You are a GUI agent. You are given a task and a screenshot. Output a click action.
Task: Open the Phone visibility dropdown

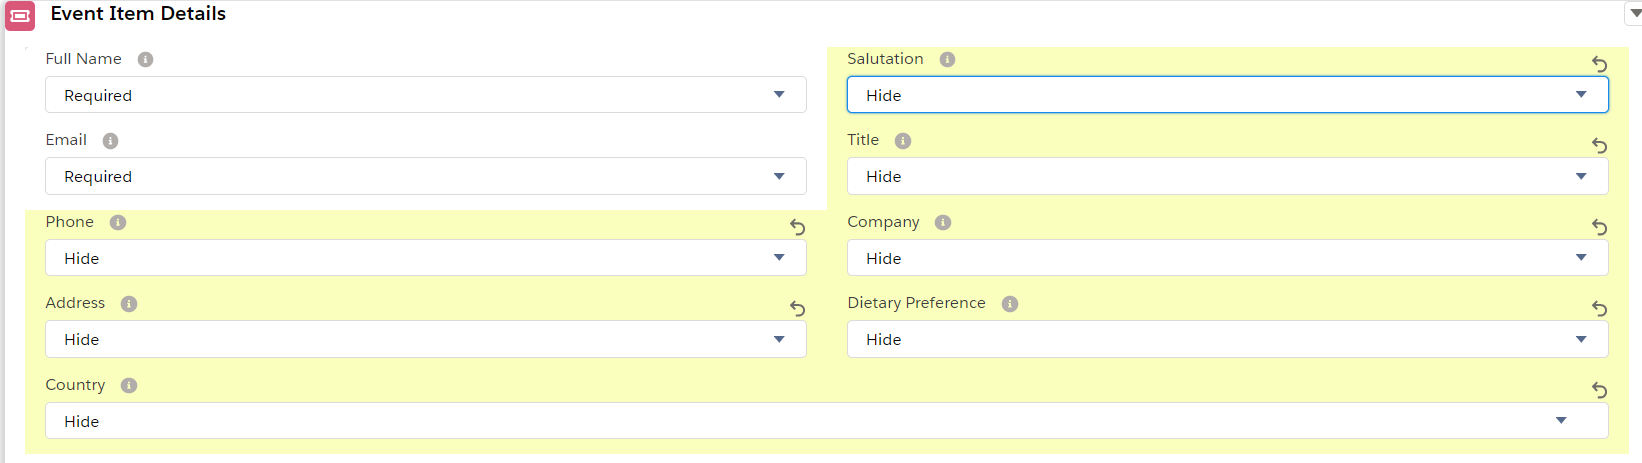[x=425, y=258]
